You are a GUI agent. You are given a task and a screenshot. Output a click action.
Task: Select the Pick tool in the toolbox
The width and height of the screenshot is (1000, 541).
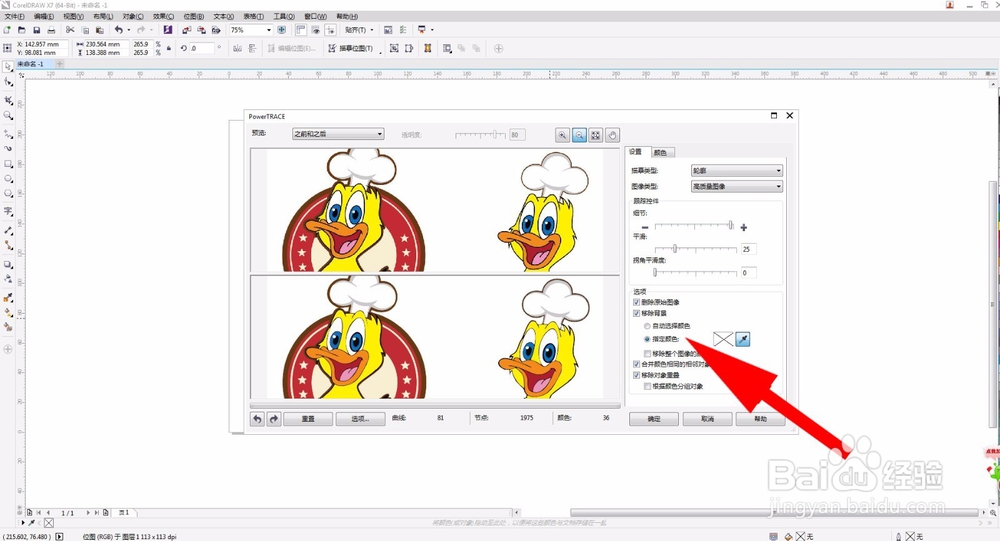[8, 66]
